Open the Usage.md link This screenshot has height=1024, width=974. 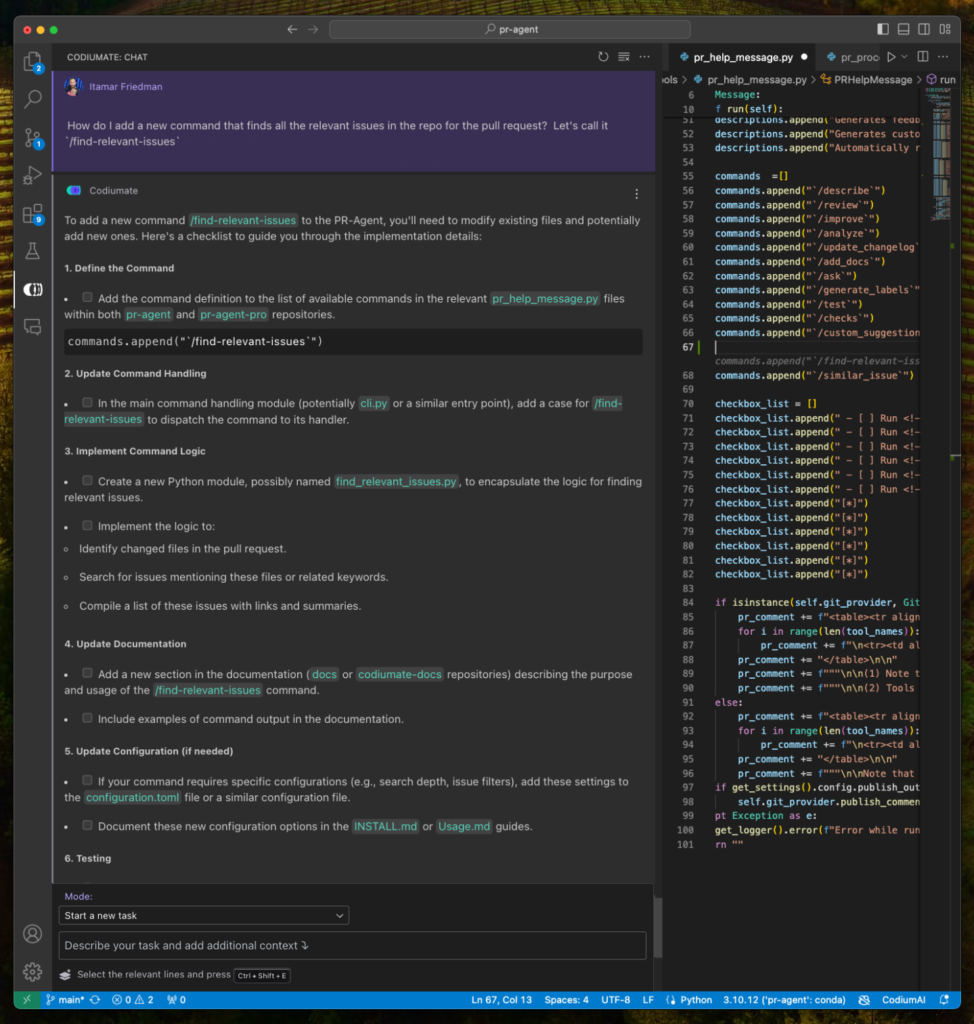tap(464, 827)
